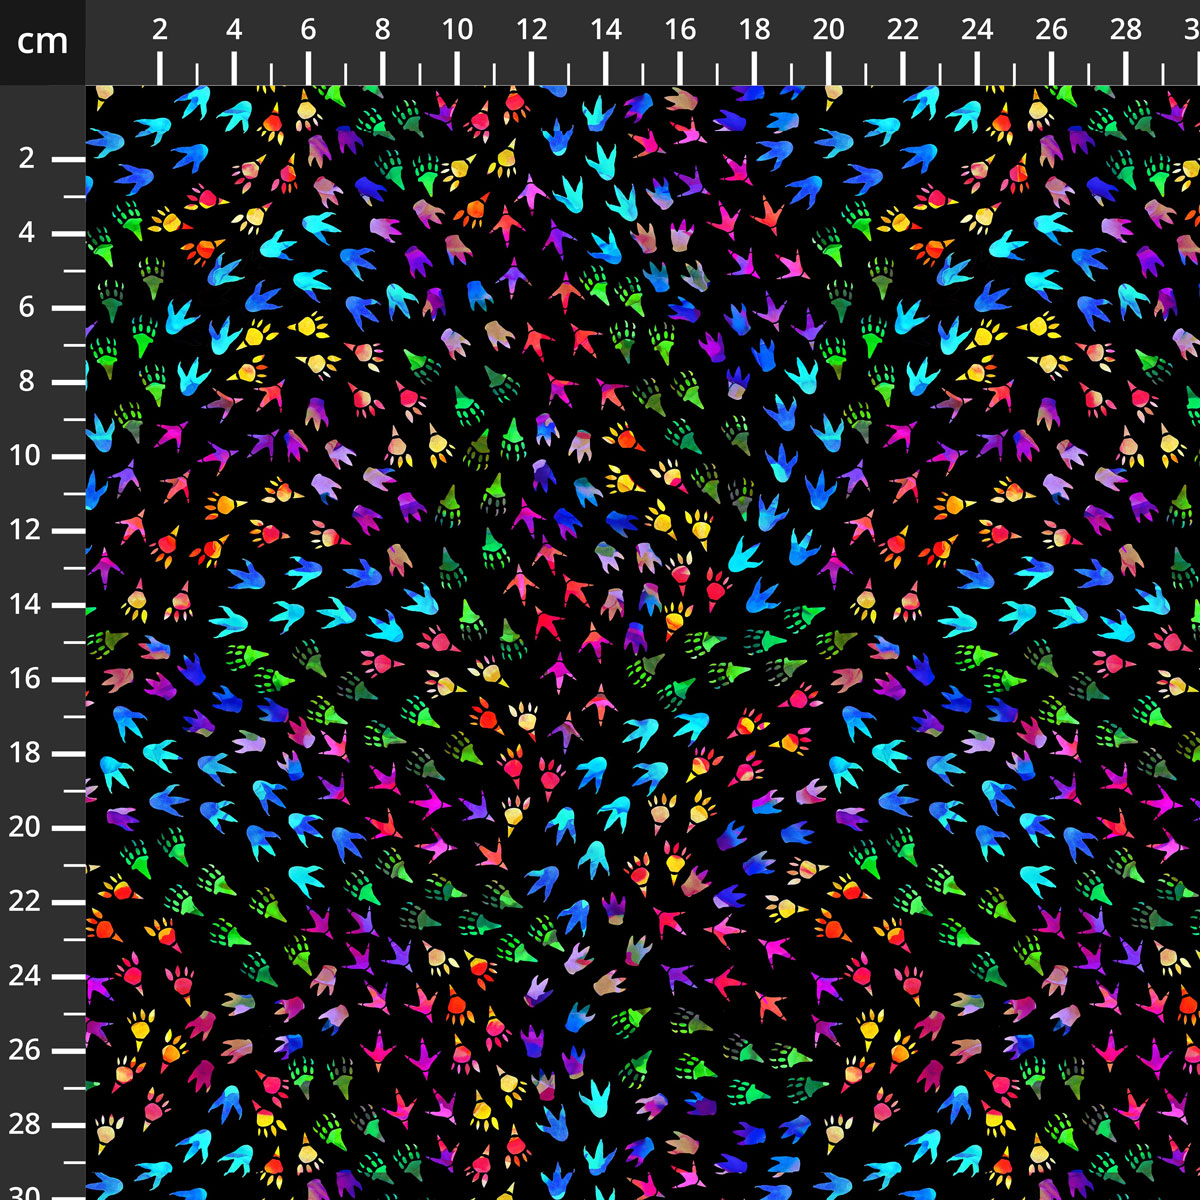Viewport: 1200px width, 1200px height.
Task: Select 26 on the horizontal ruler
Action: click(x=1051, y=30)
